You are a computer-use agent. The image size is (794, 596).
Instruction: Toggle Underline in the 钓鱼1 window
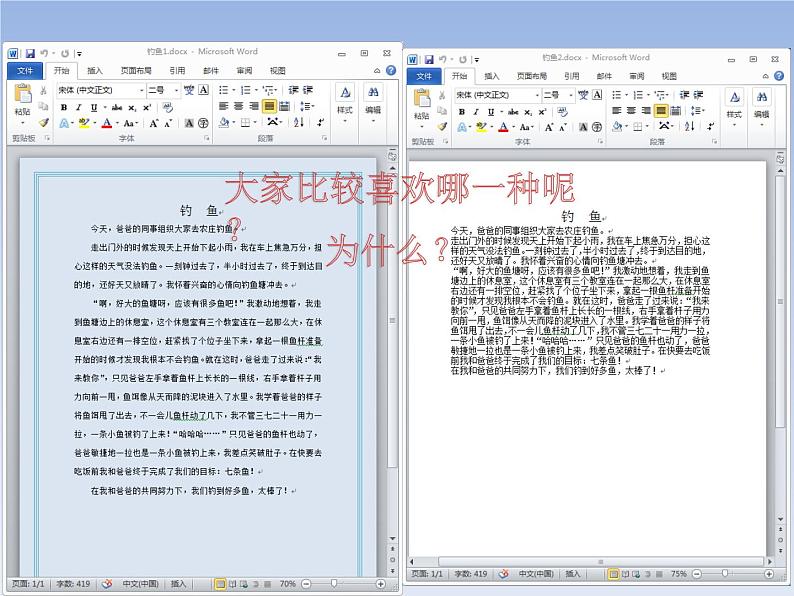click(94, 107)
